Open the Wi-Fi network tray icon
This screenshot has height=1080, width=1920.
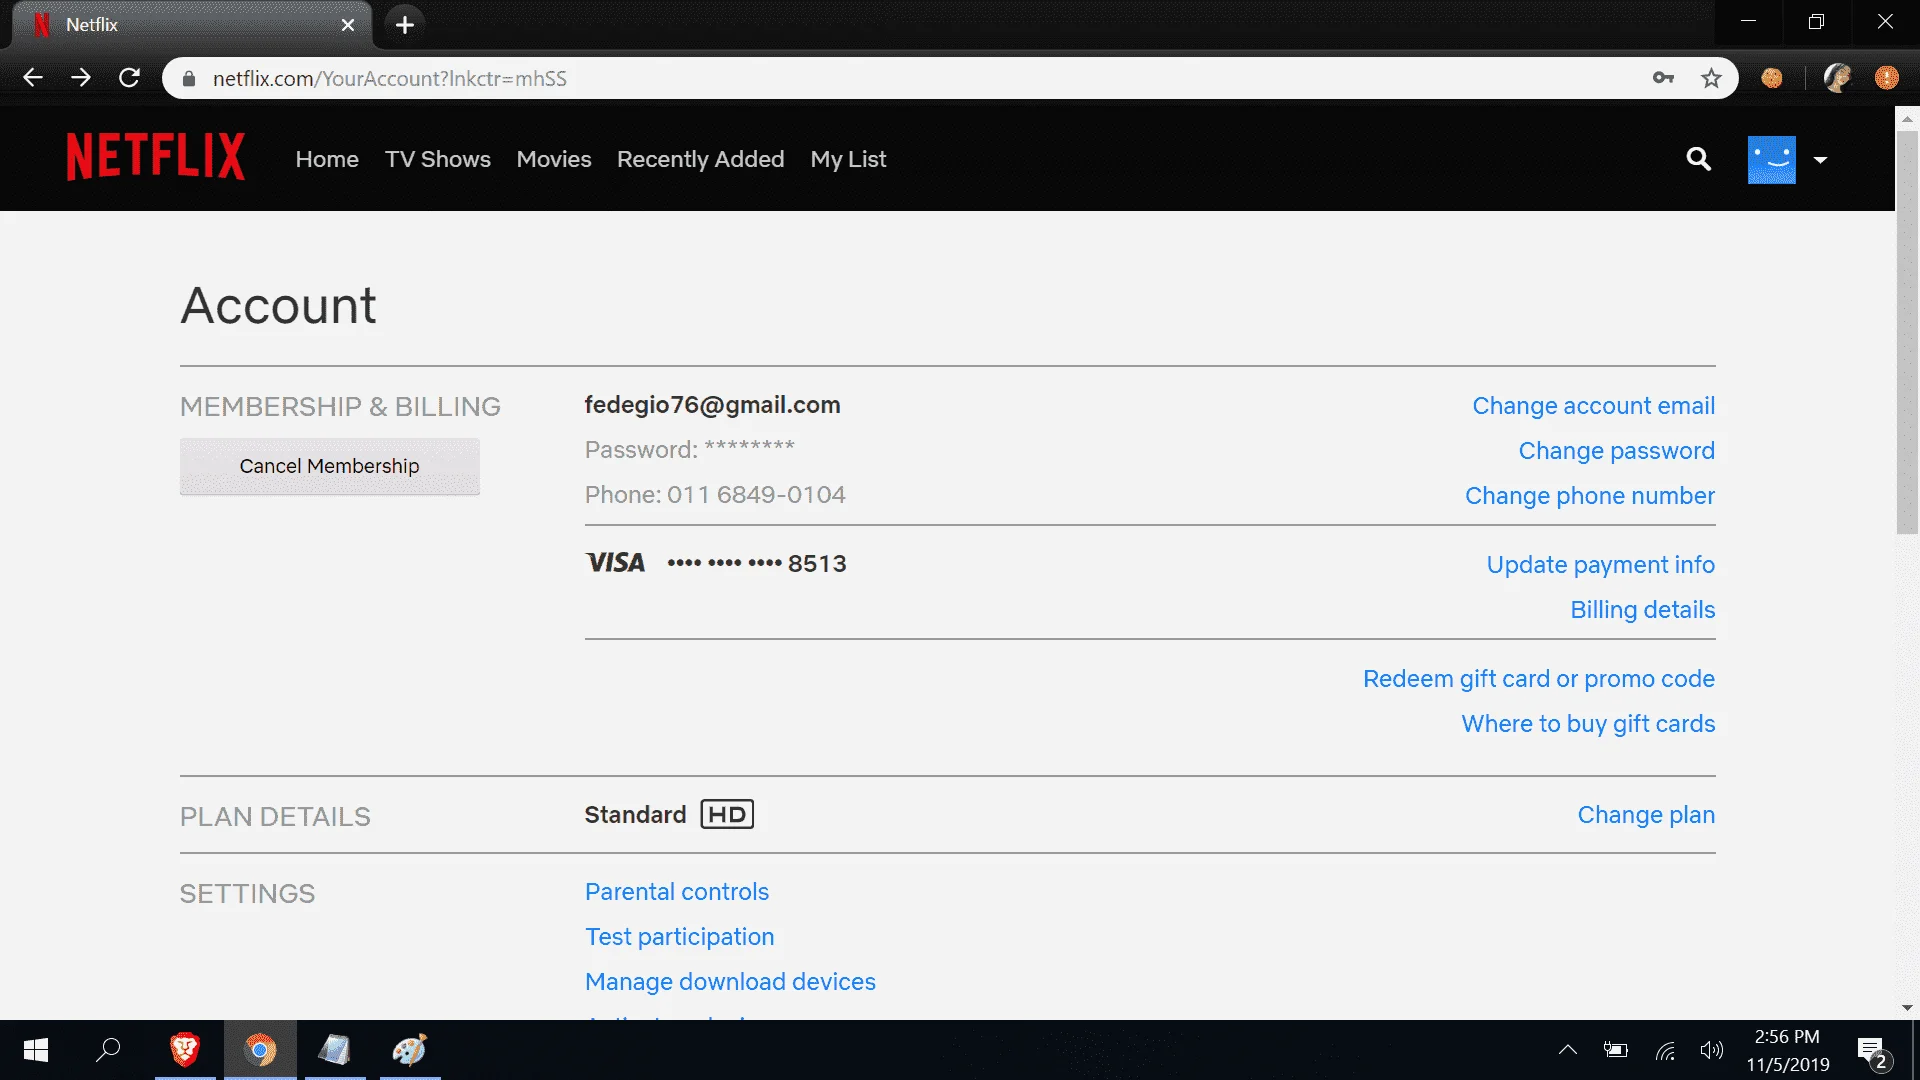pyautogui.click(x=1665, y=1050)
